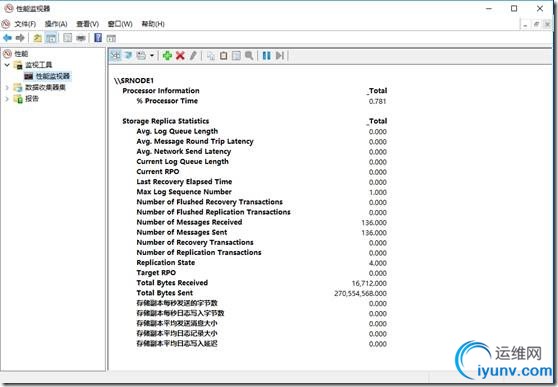Select Number of Flushed Recovery Transactions
Image resolution: width=558 pixels, height=387 pixels.
coord(210,202)
